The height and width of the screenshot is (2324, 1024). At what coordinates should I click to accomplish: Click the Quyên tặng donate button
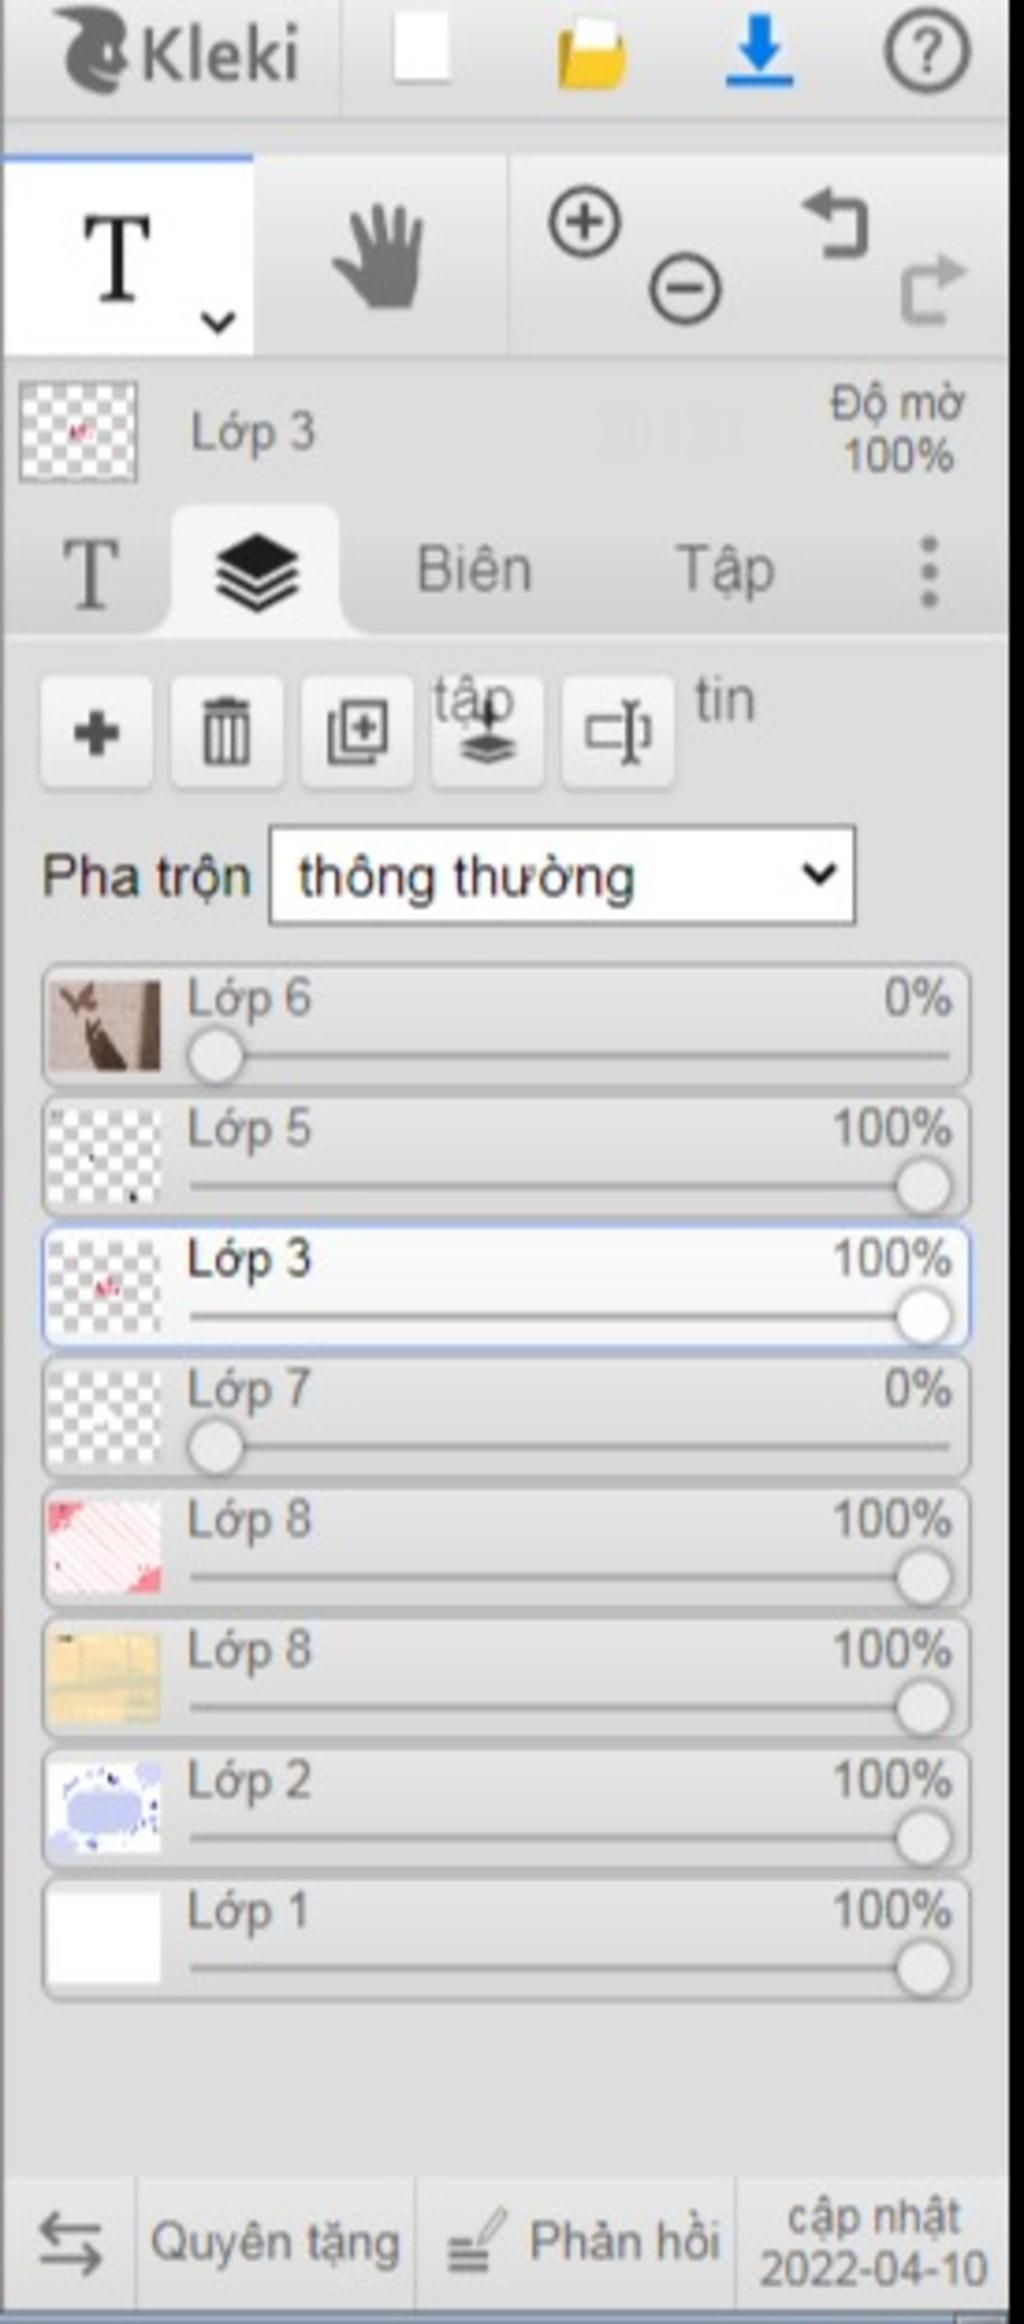[275, 2241]
